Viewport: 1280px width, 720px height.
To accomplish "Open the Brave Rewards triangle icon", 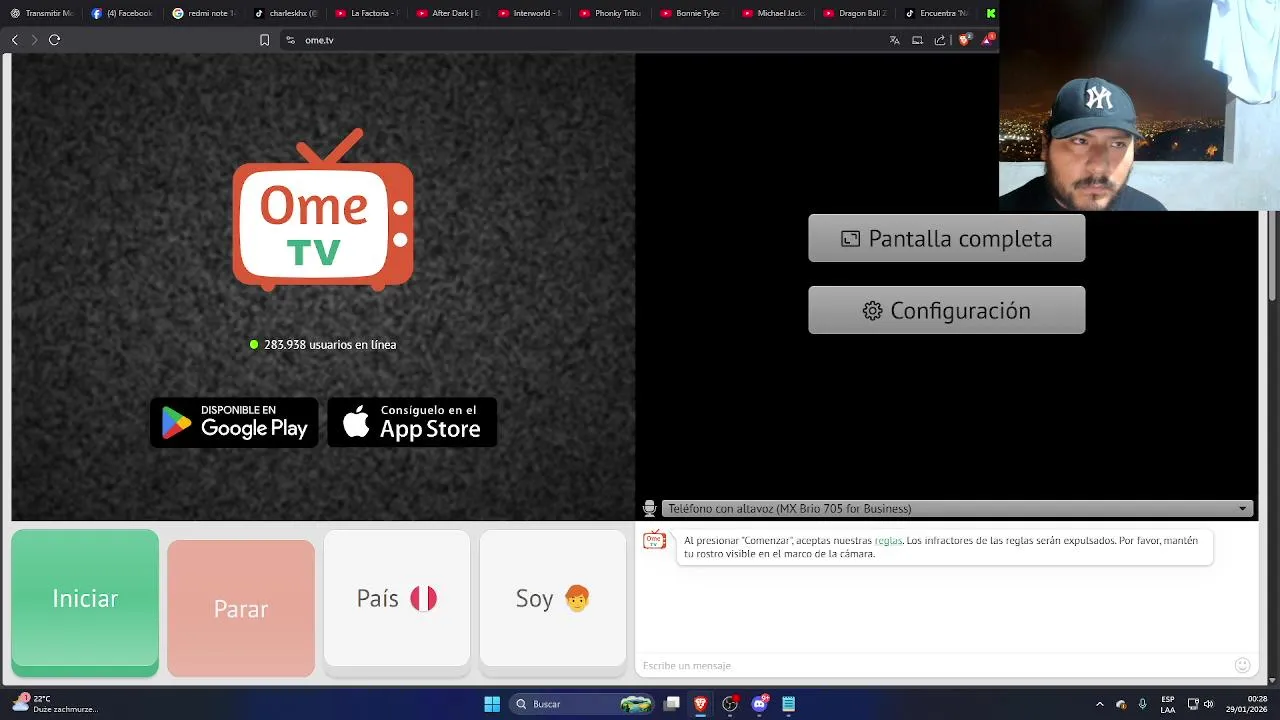I will click(987, 40).
